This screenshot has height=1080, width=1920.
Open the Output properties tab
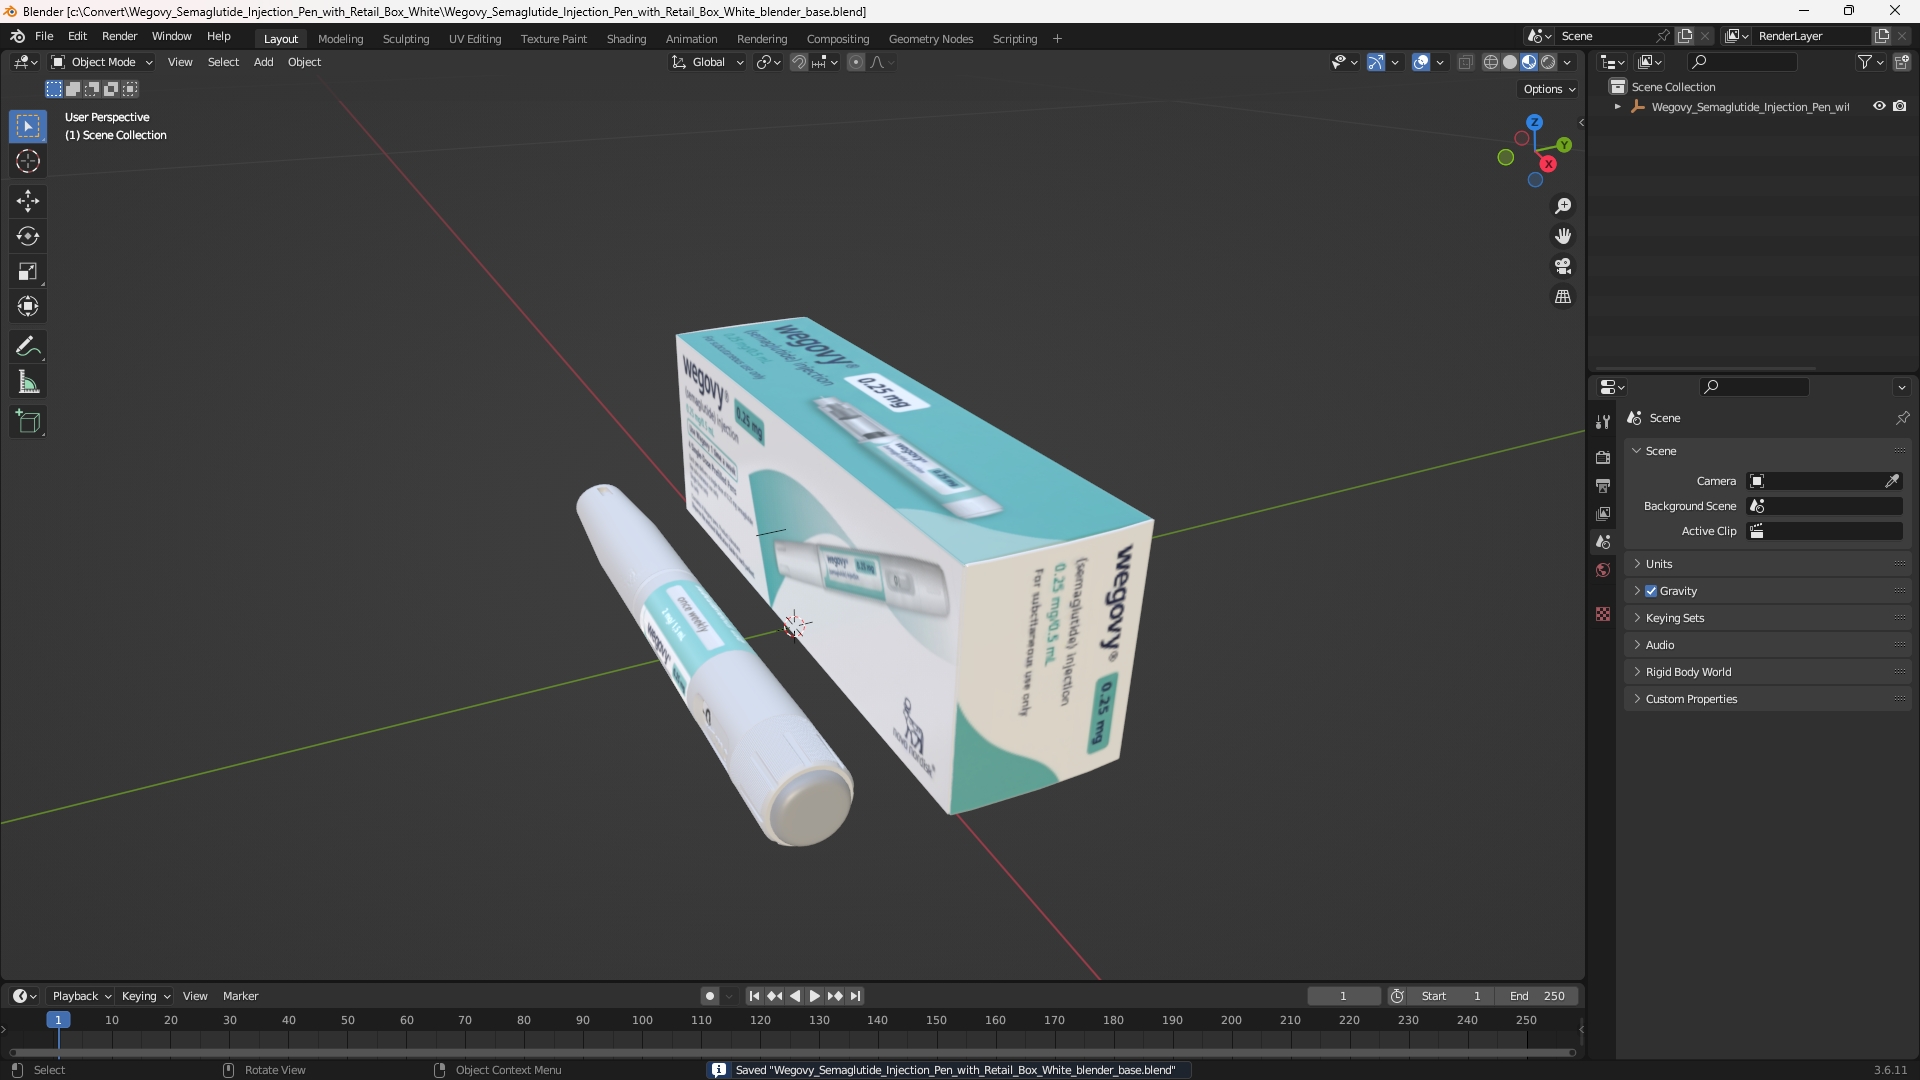[1603, 485]
